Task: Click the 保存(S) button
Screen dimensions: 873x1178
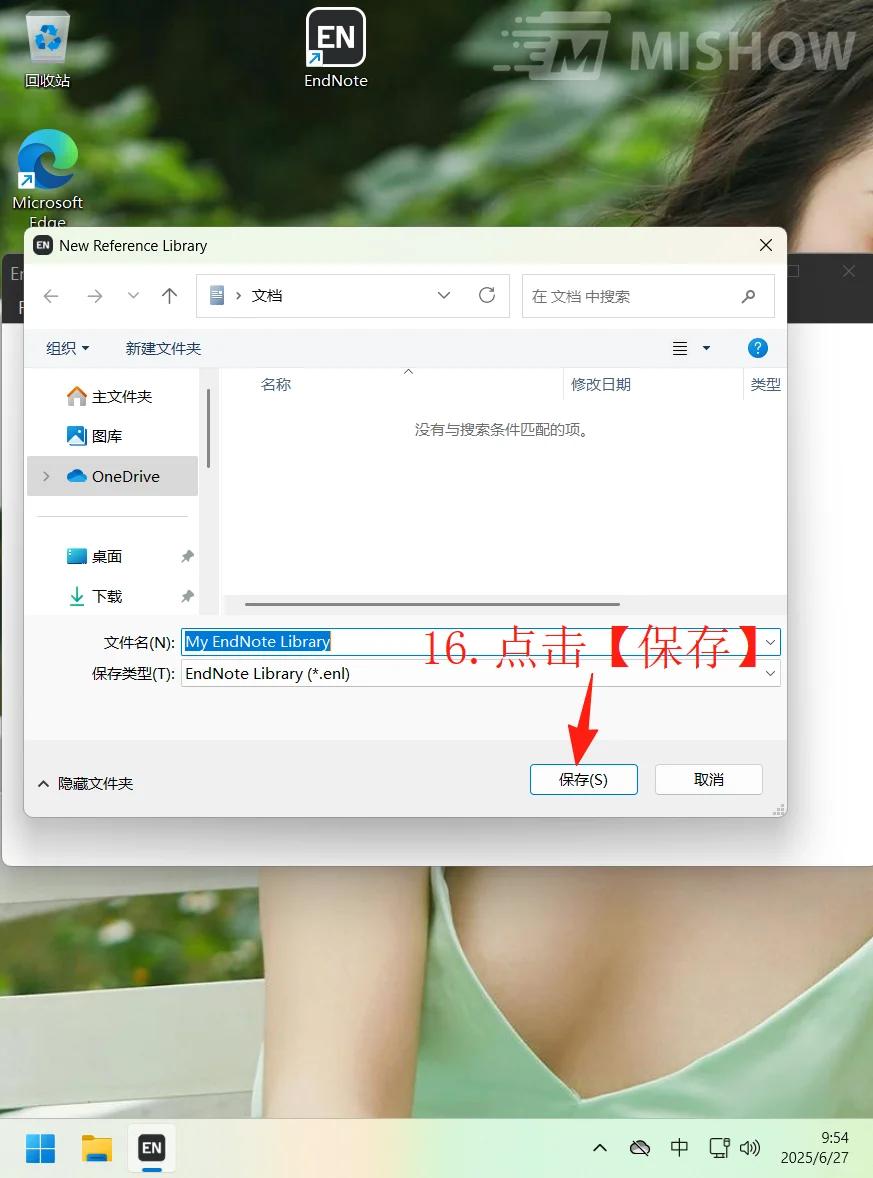Action: [583, 779]
